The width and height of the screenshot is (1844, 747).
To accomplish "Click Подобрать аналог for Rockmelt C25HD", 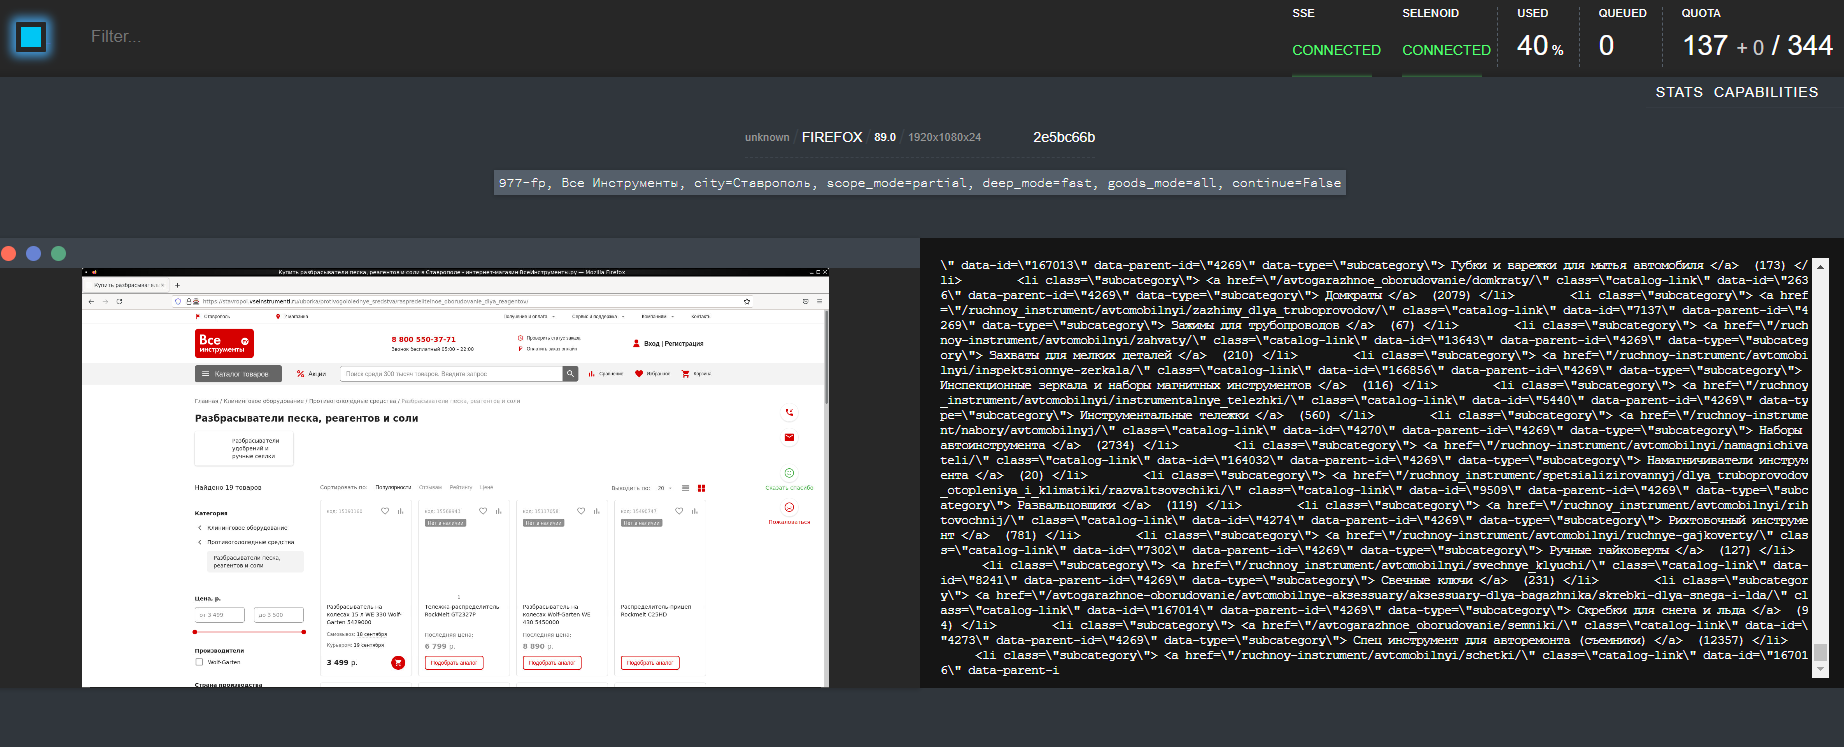I will click(650, 663).
